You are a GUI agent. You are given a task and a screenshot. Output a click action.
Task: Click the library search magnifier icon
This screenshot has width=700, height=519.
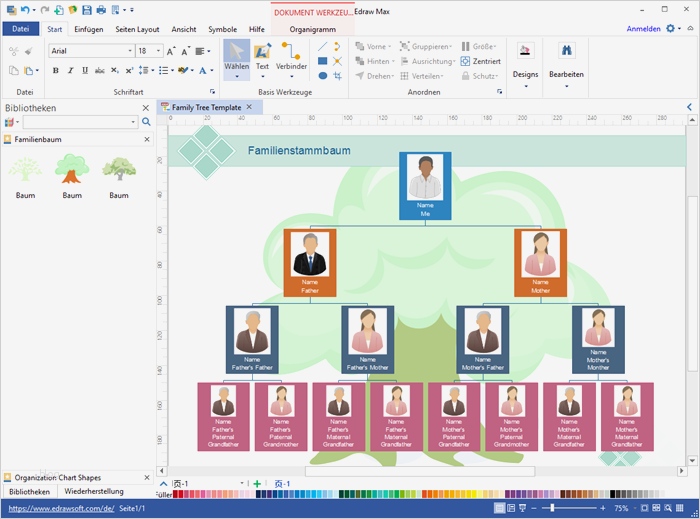coord(146,122)
